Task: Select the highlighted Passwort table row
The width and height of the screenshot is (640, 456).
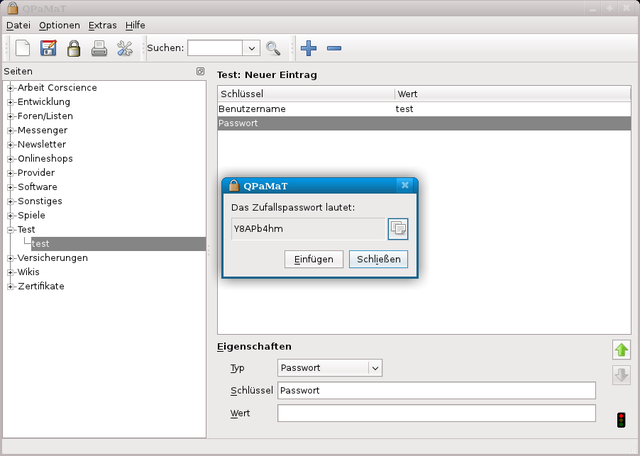Action: click(x=424, y=123)
